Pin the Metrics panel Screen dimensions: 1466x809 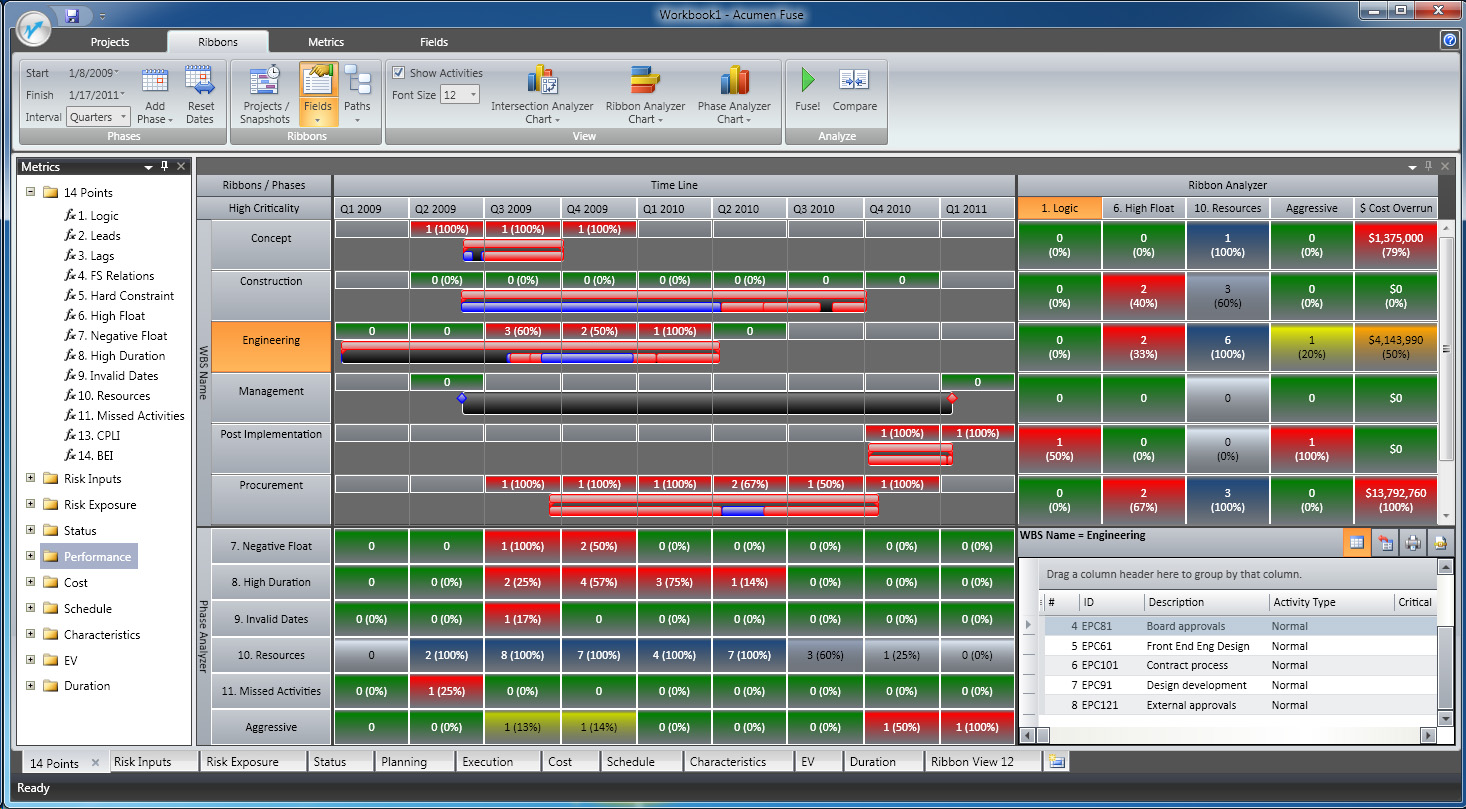click(165, 167)
